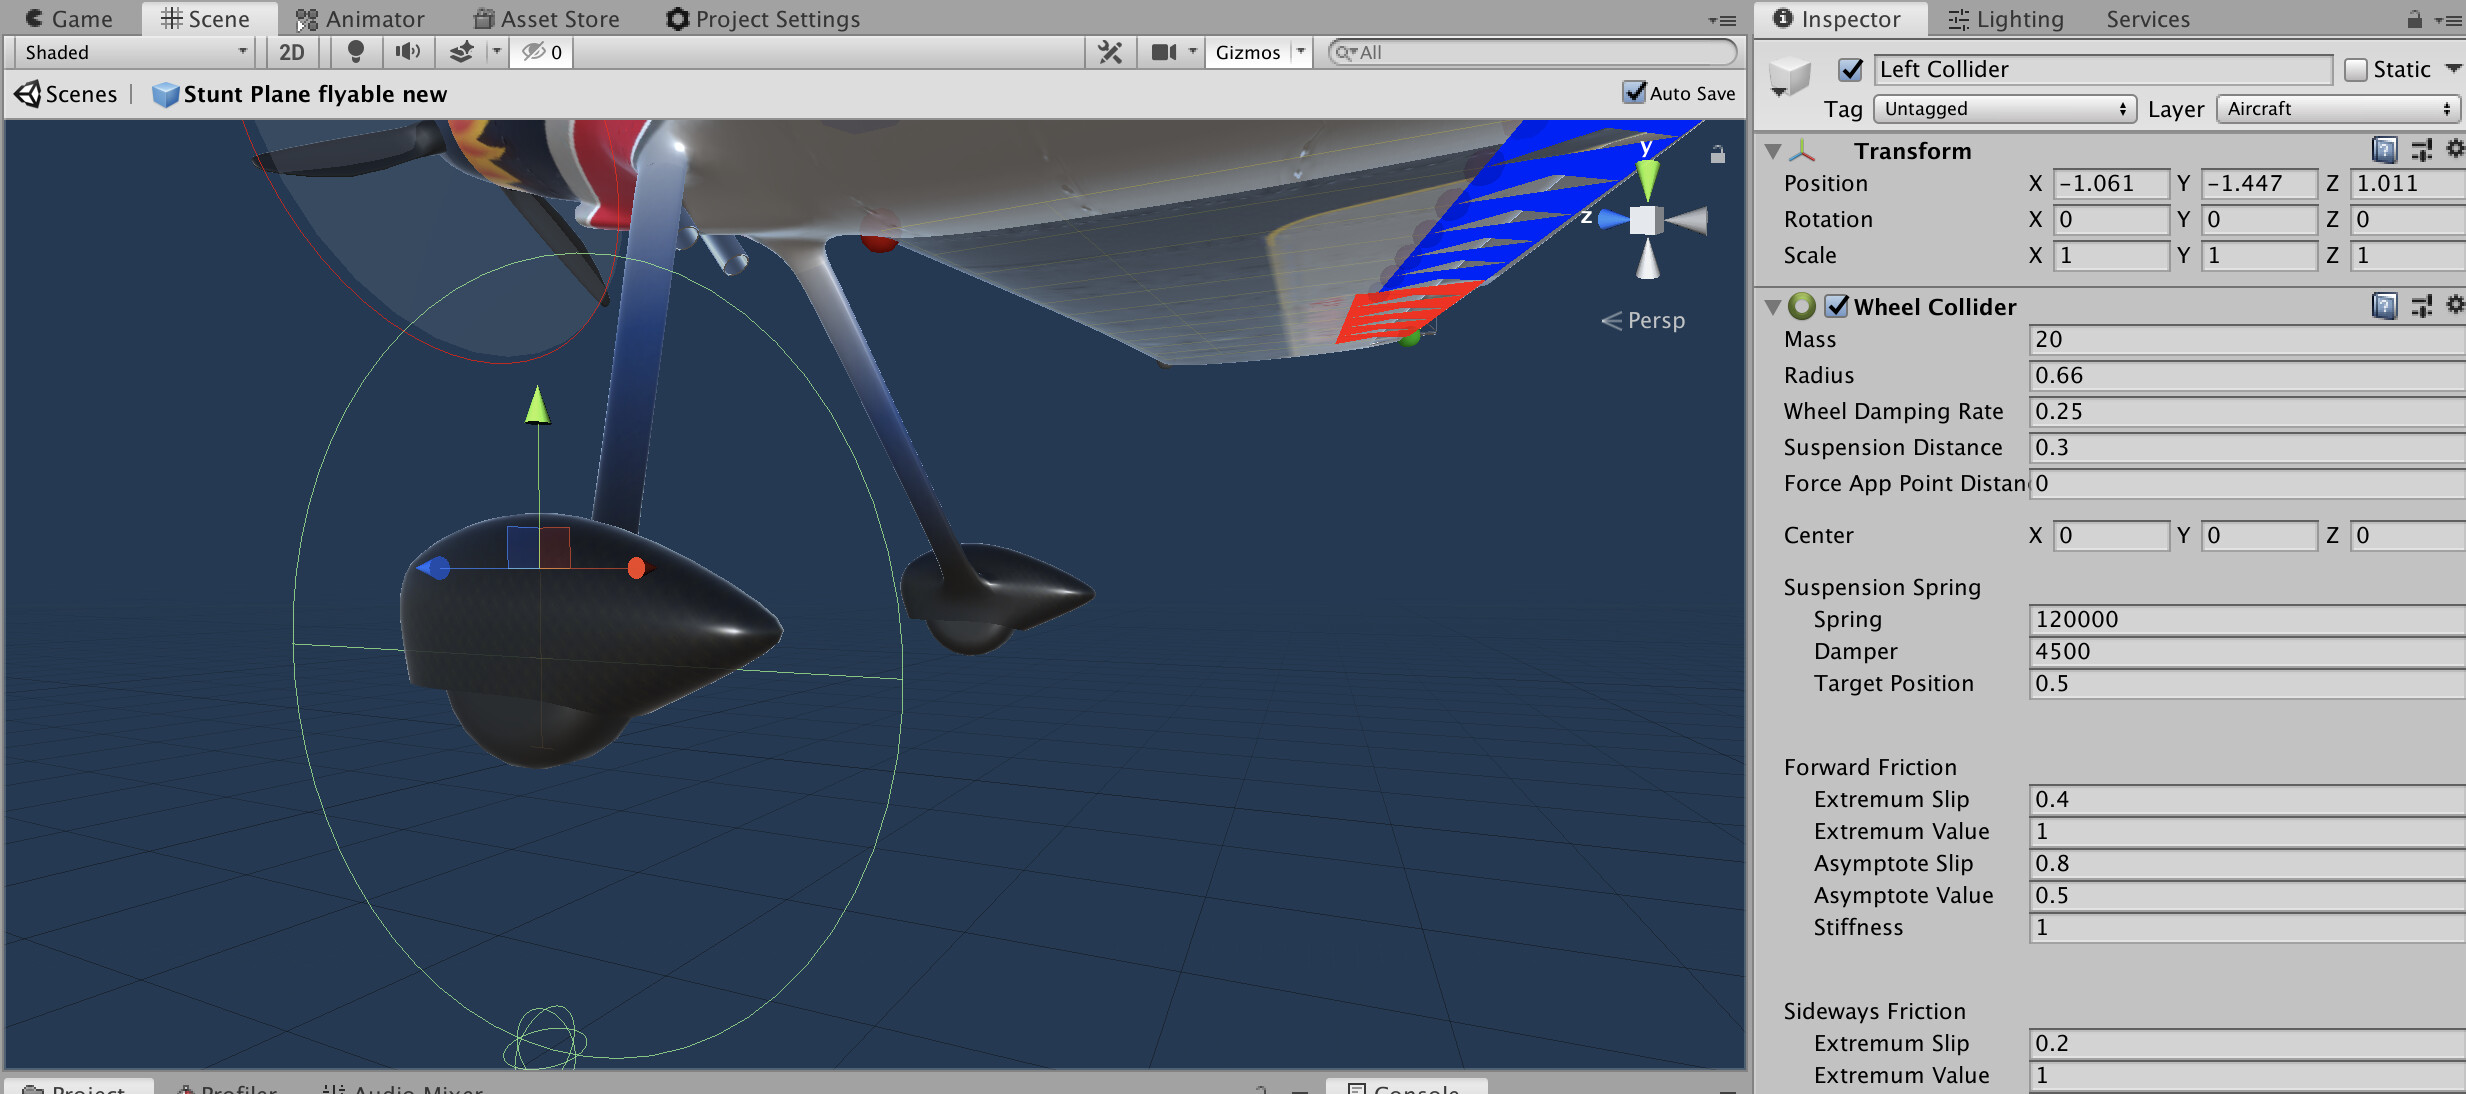The height and width of the screenshot is (1094, 2466).
Task: Click the scene tools wrench icon
Action: pos(1108,52)
